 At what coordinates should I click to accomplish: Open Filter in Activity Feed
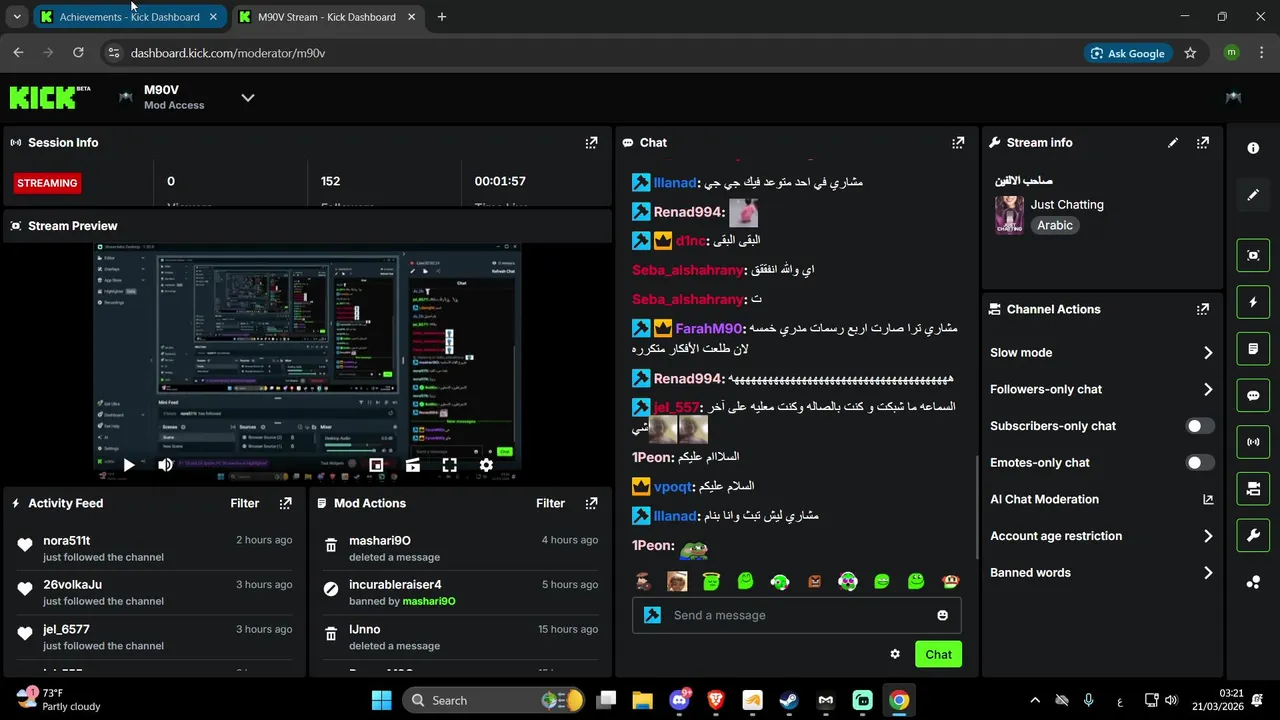pyautogui.click(x=245, y=503)
